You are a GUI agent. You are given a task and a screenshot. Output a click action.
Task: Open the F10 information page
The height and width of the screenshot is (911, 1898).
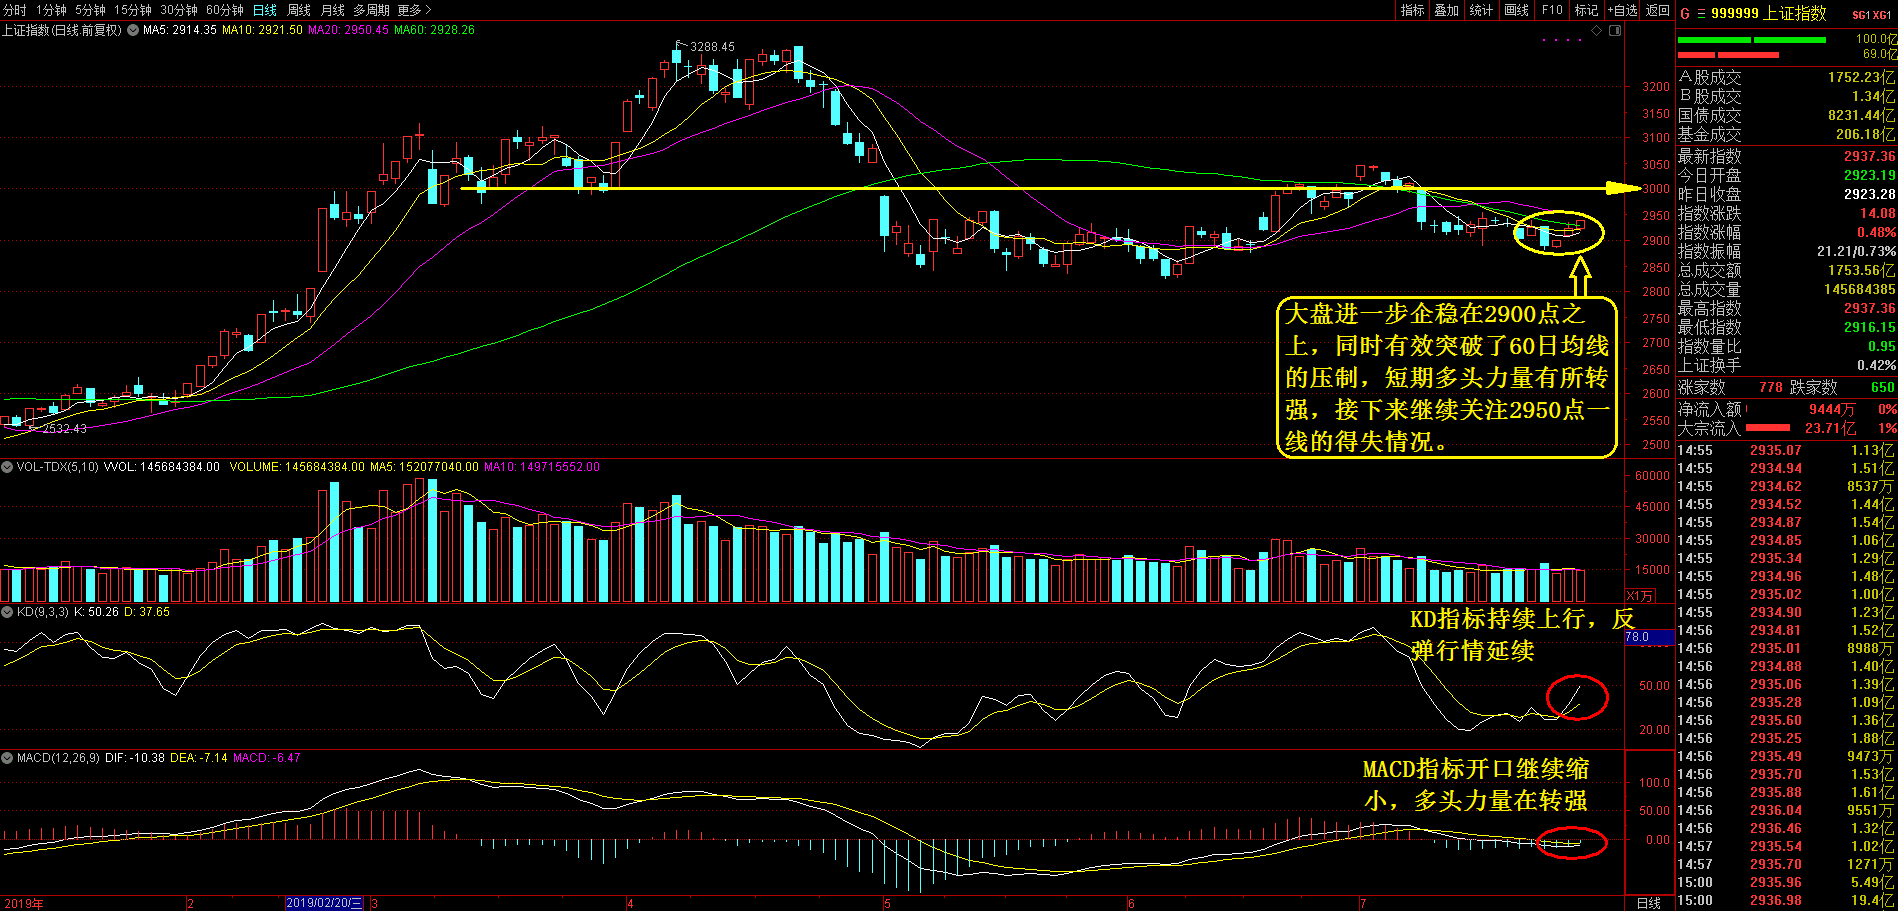(1552, 10)
